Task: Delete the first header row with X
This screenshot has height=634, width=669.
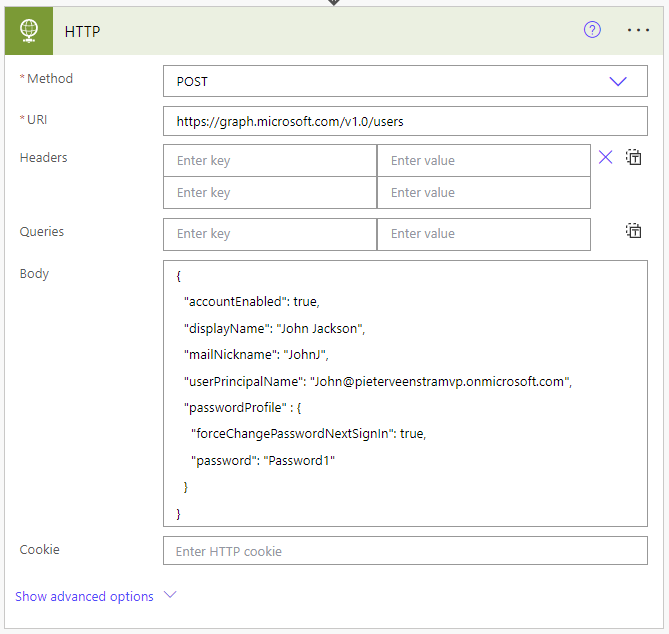Action: 605,157
